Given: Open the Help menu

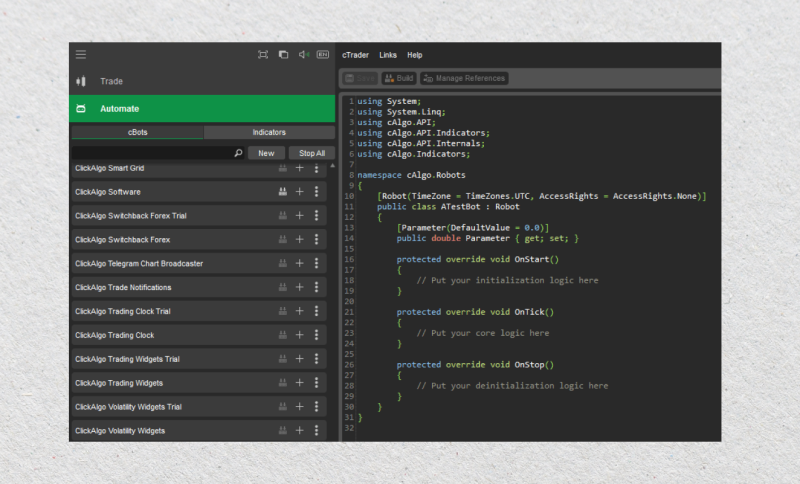Looking at the screenshot, I should (x=414, y=55).
